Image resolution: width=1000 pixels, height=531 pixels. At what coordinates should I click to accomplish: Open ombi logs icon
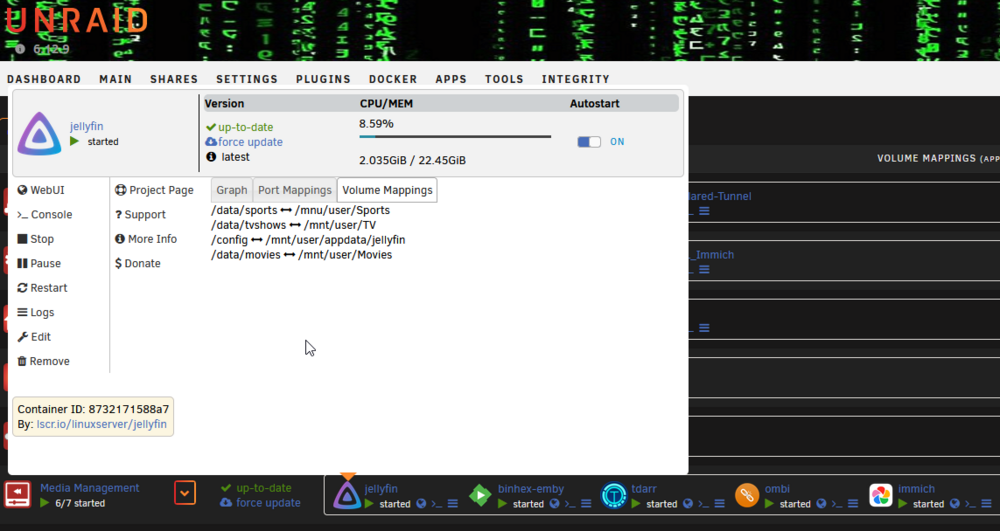(853, 504)
